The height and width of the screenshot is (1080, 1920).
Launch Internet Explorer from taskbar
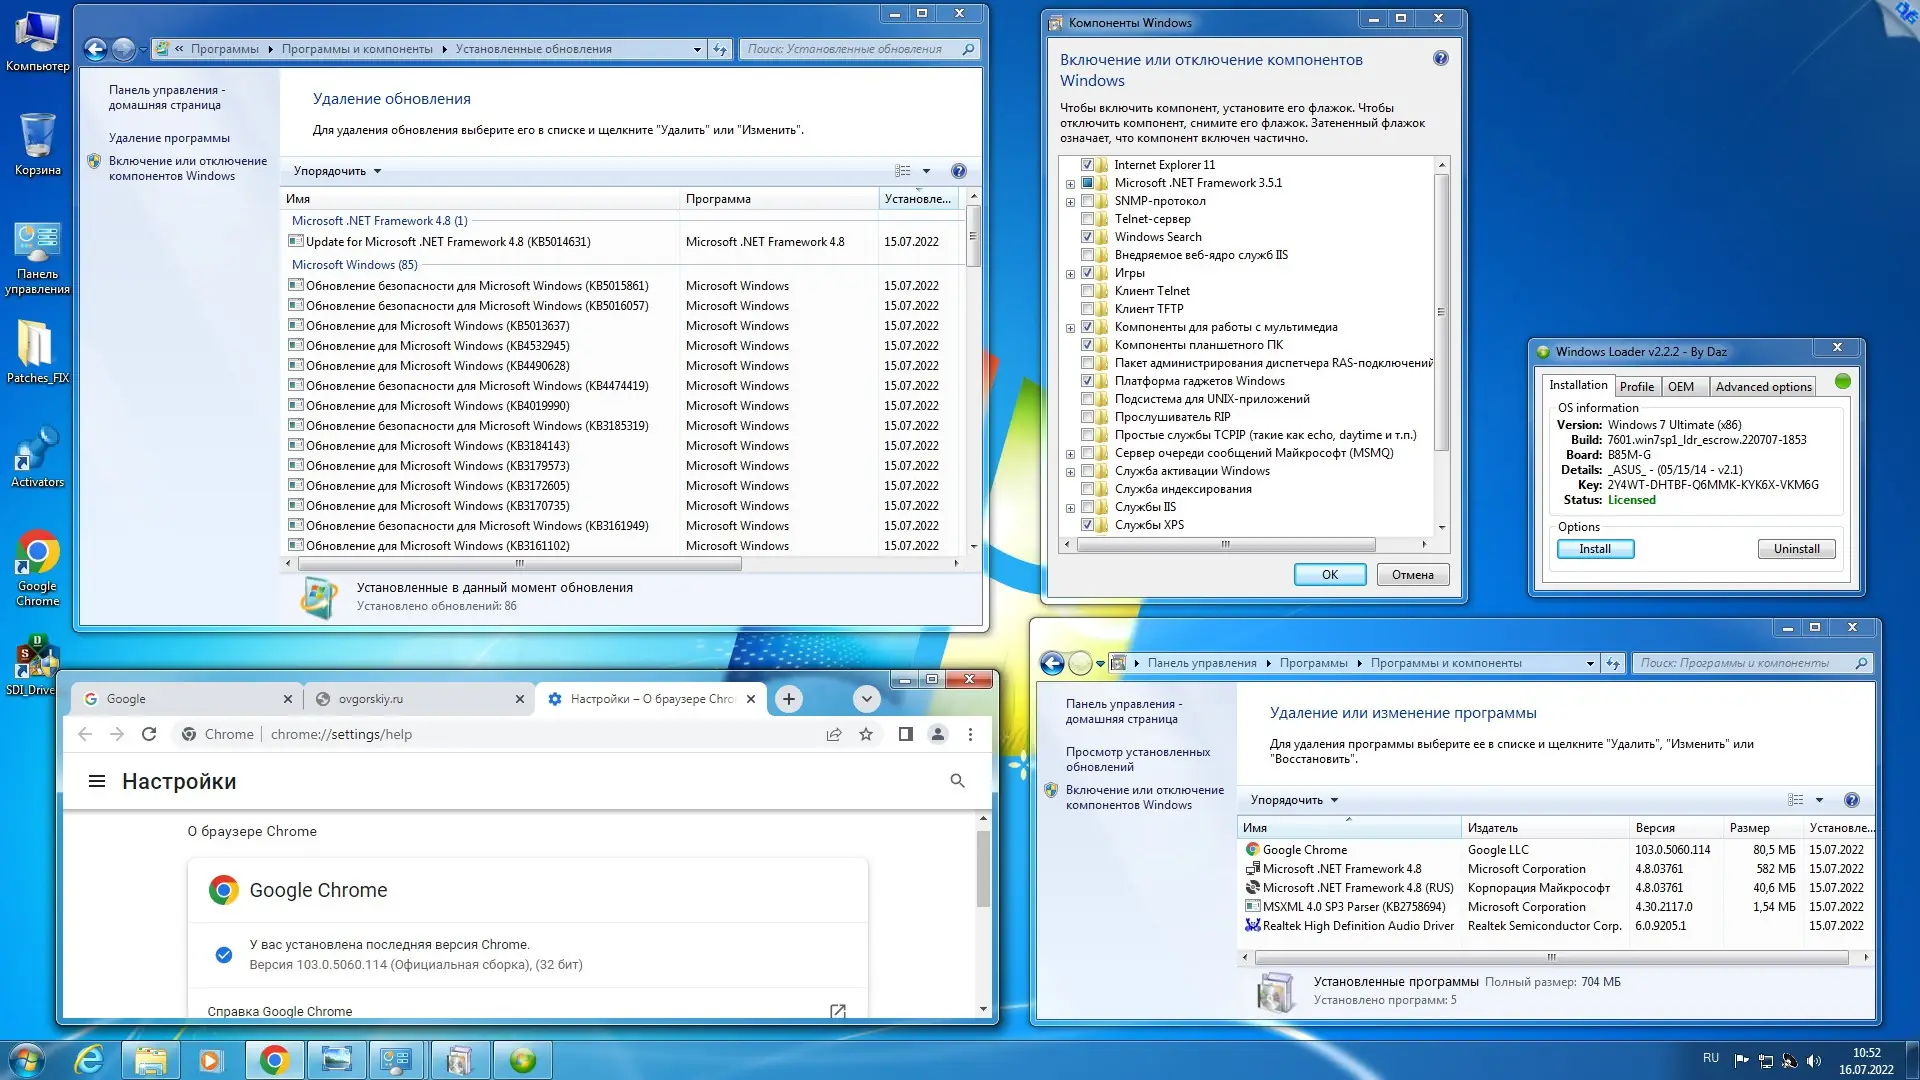click(x=89, y=1060)
